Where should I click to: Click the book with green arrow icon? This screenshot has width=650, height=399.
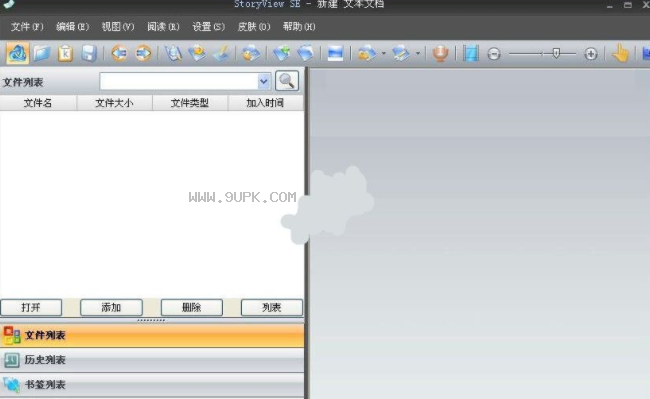pos(281,53)
